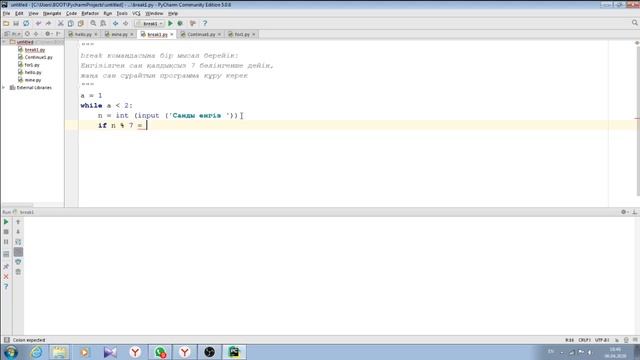Open the Tools menu
Image resolution: width=640 pixels, height=360 pixels.
122,13
